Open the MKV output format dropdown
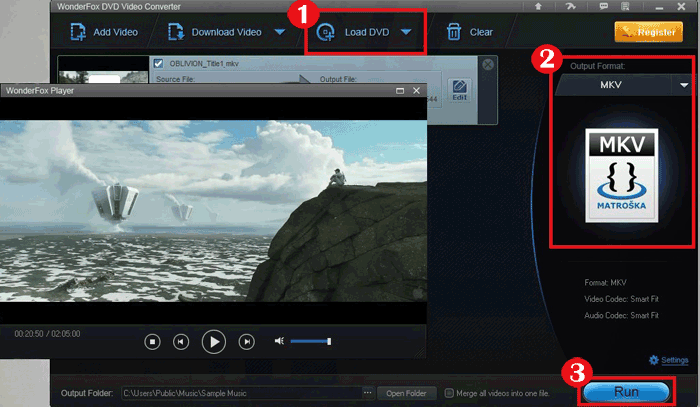This screenshot has width=700, height=407. pos(684,85)
